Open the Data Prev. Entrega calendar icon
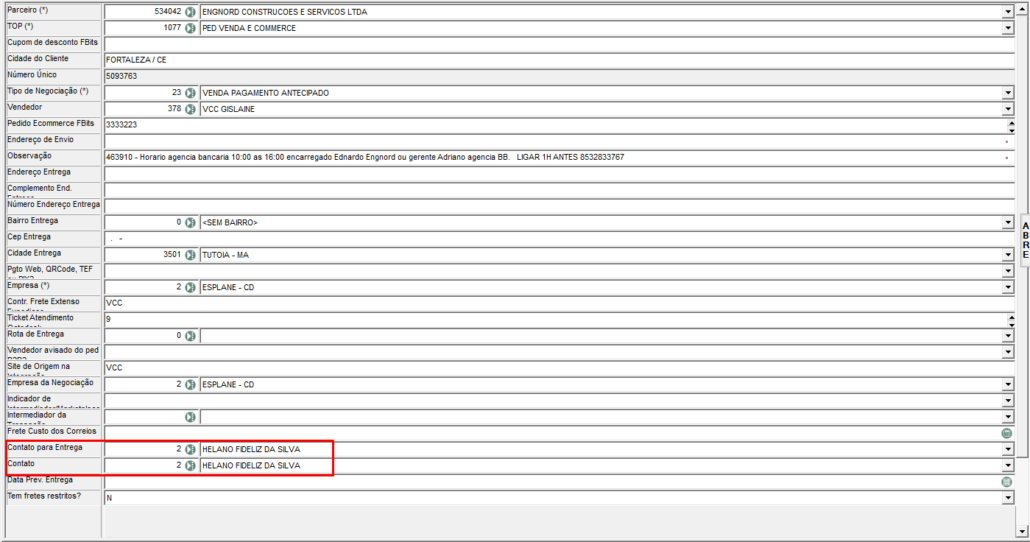The height and width of the screenshot is (542, 1030). tap(1007, 481)
